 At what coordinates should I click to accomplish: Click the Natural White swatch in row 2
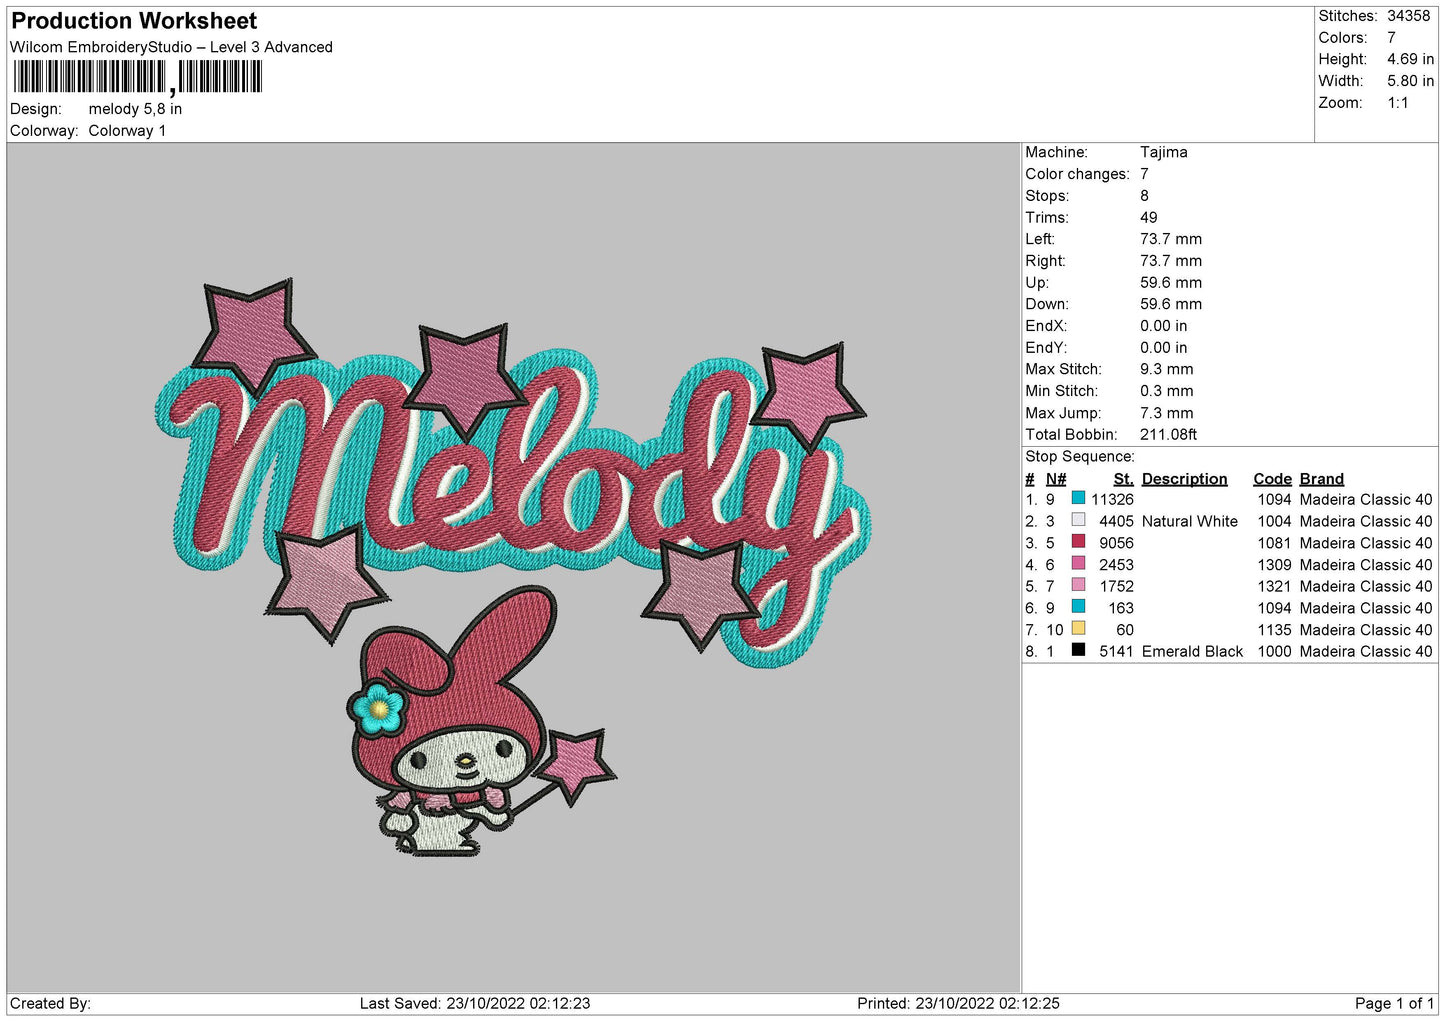pyautogui.click(x=1078, y=520)
